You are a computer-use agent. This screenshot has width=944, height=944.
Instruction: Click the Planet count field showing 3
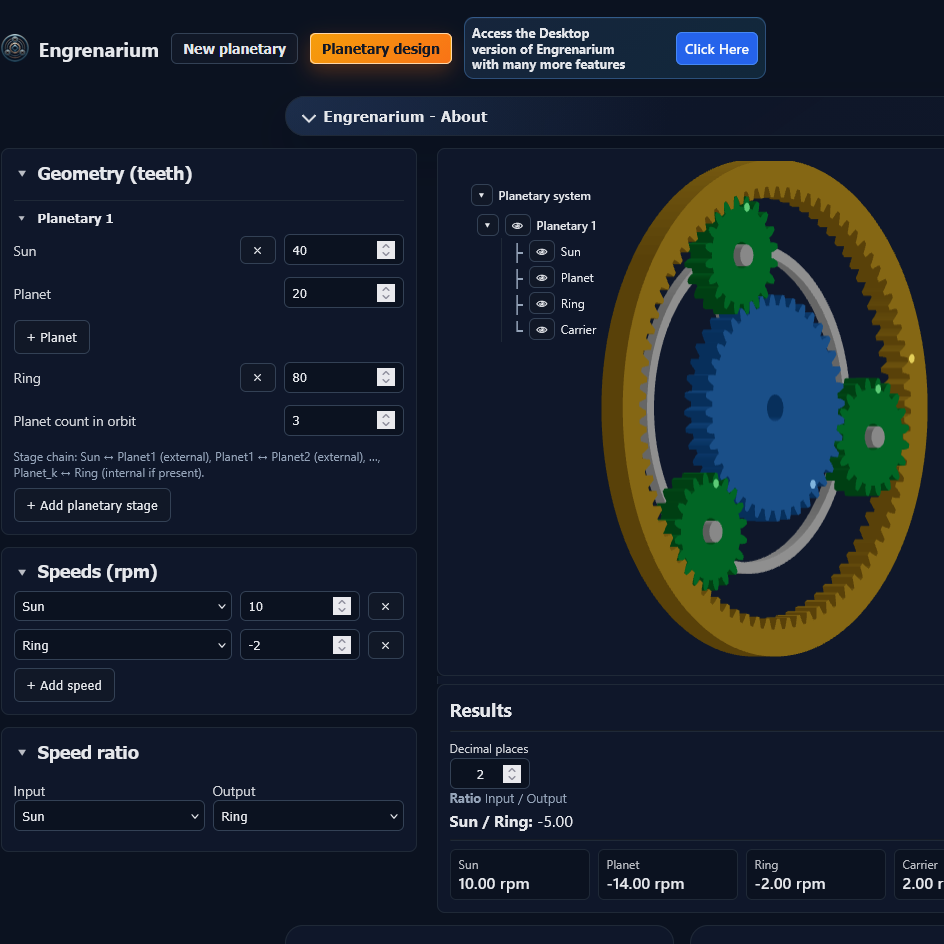coord(344,420)
